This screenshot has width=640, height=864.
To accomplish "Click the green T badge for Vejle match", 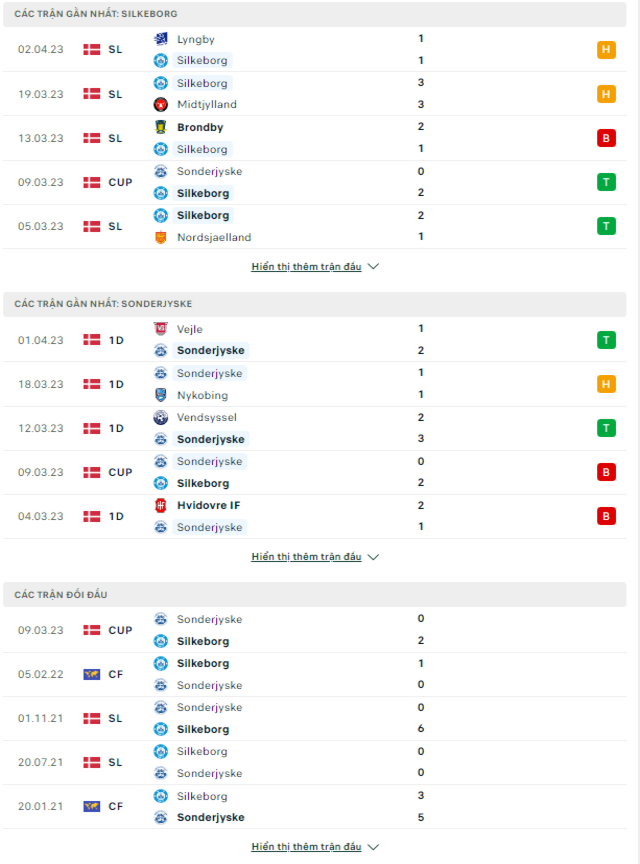I will (606, 340).
